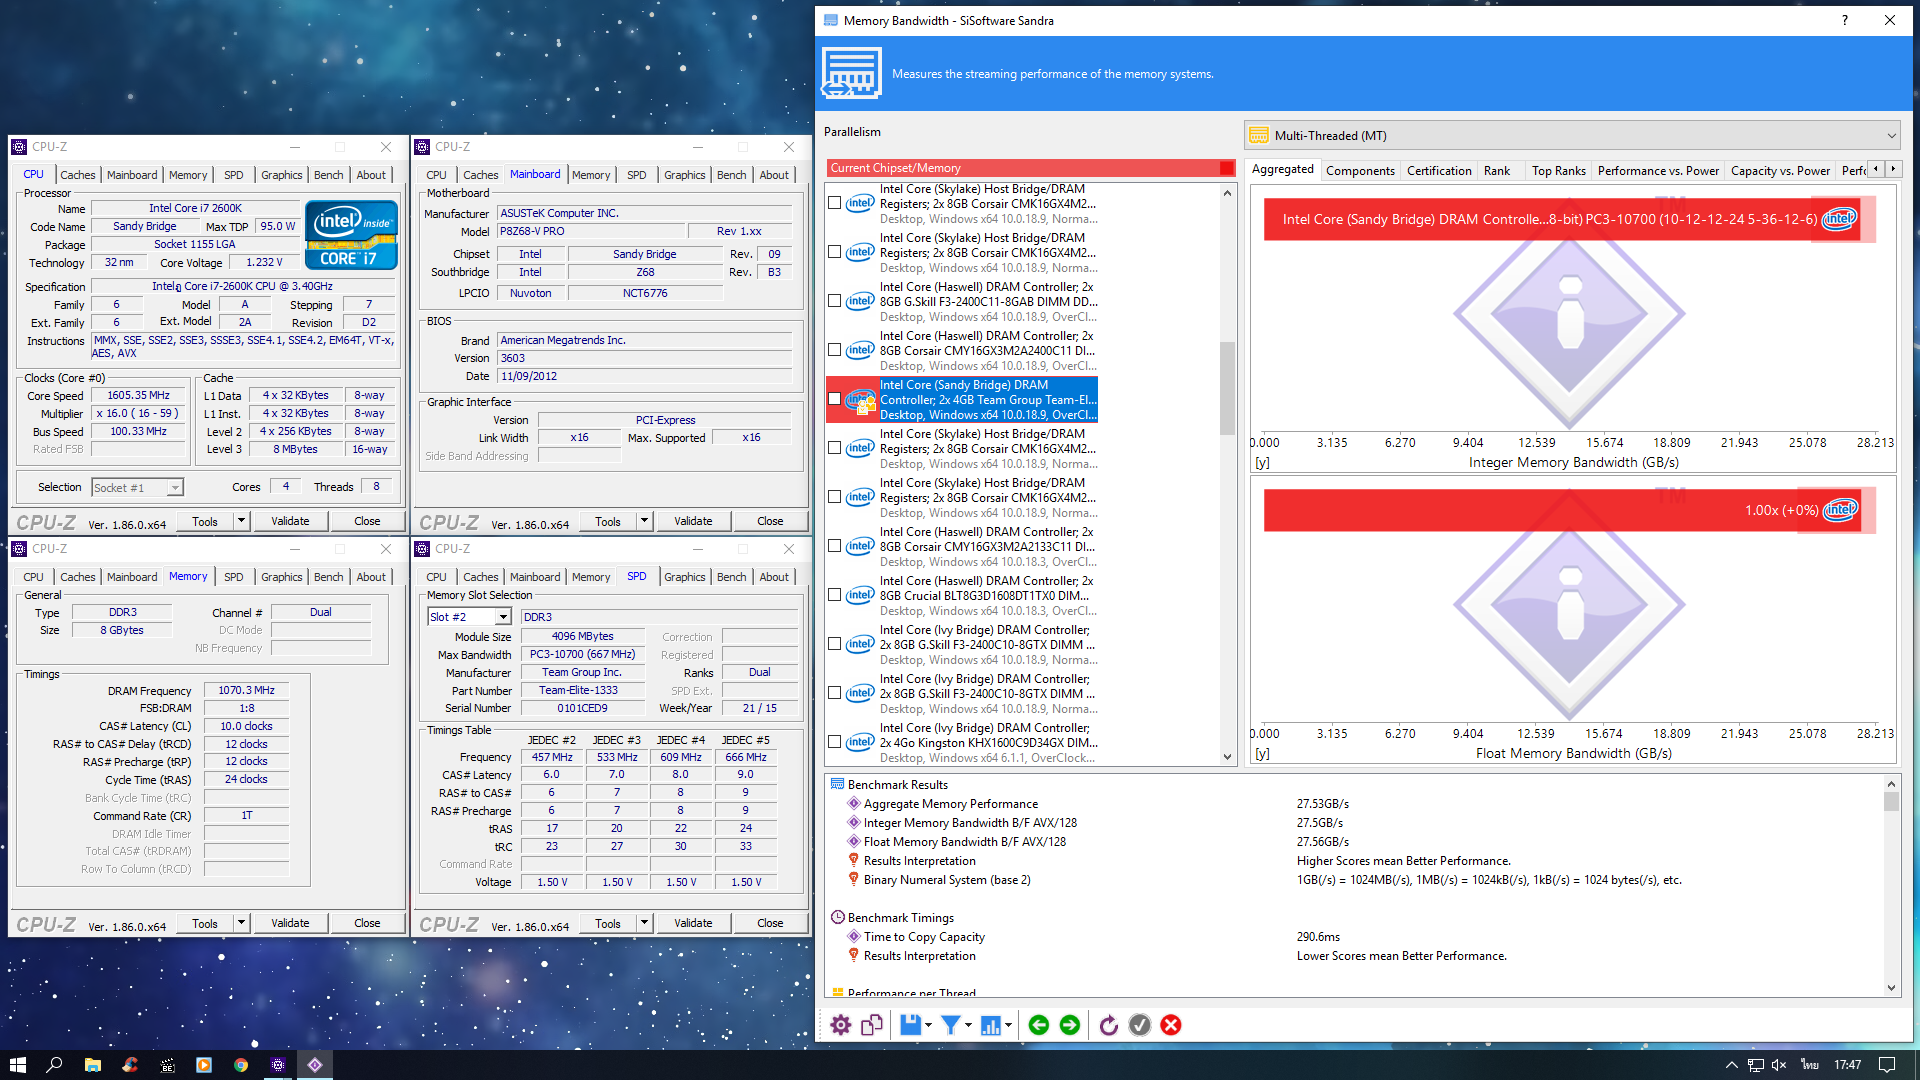1920x1080 pixels.
Task: Click Validate in the SPD CPU-Z window
Action: (692, 923)
